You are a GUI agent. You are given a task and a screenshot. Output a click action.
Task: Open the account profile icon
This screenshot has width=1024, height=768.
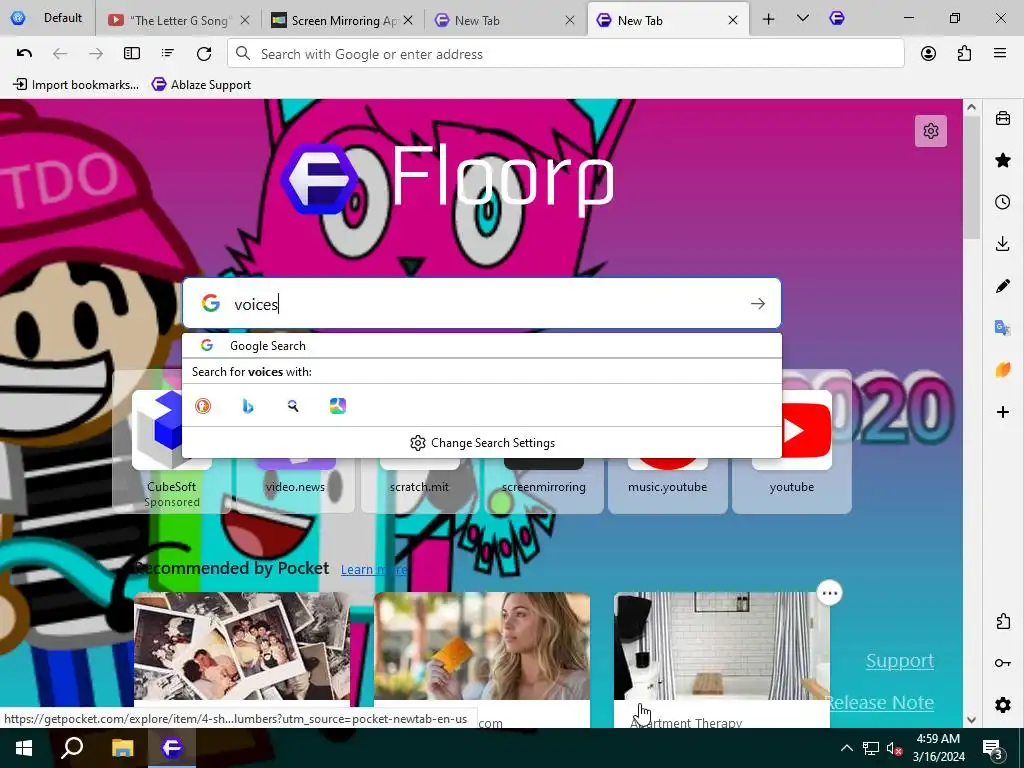point(928,54)
